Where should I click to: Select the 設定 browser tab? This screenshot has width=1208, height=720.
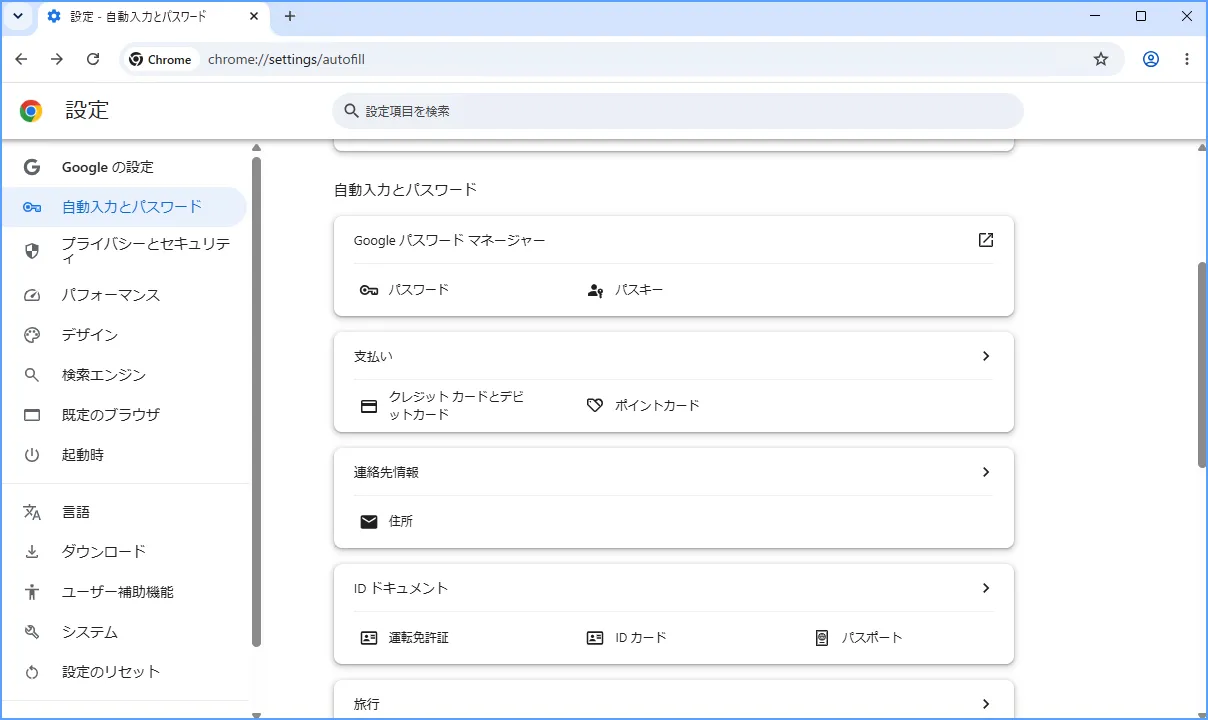pyautogui.click(x=154, y=17)
